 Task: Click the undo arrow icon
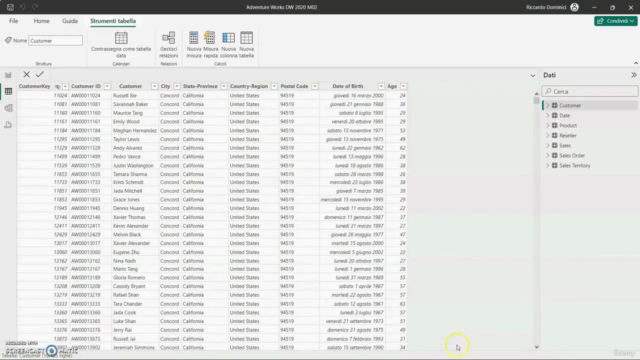pos(23,7)
